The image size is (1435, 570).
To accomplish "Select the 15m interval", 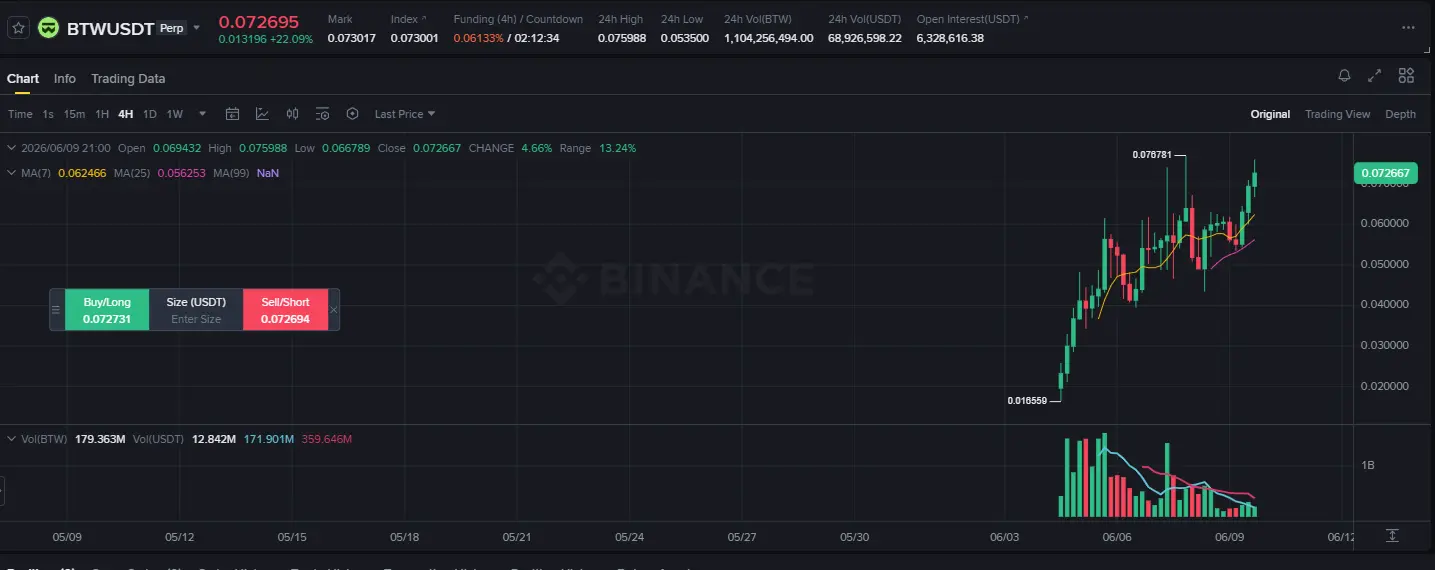I will [x=74, y=114].
